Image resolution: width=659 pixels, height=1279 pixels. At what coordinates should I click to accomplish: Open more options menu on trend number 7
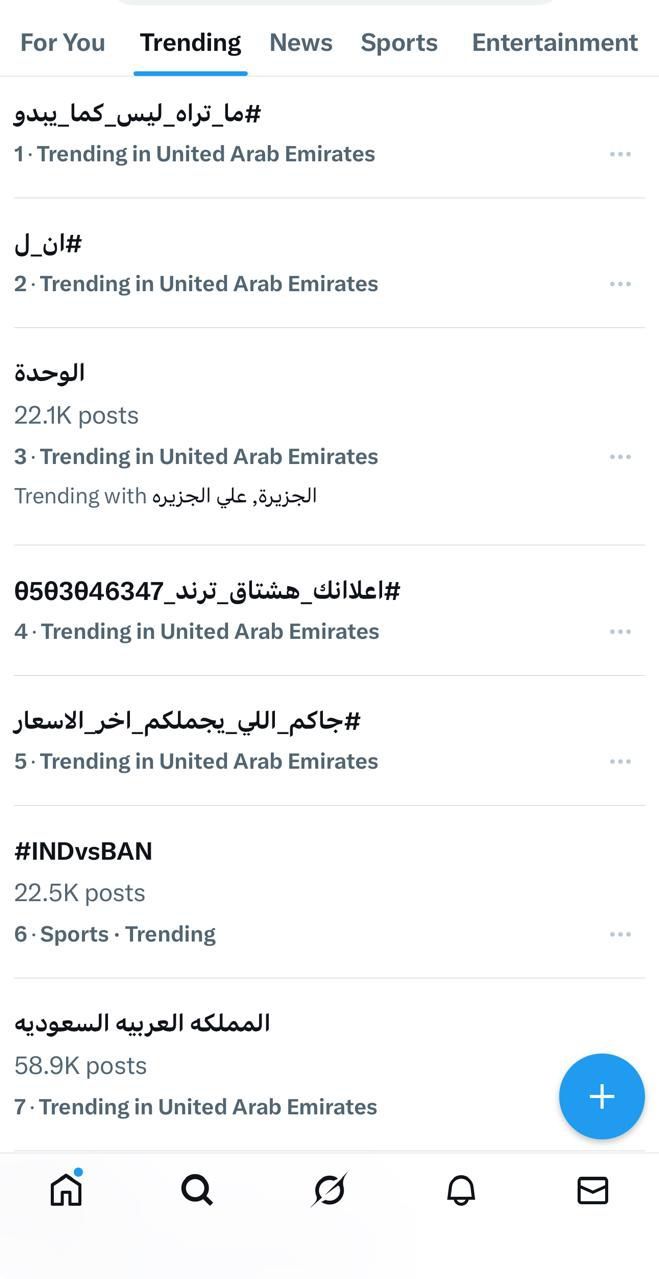tap(620, 1107)
